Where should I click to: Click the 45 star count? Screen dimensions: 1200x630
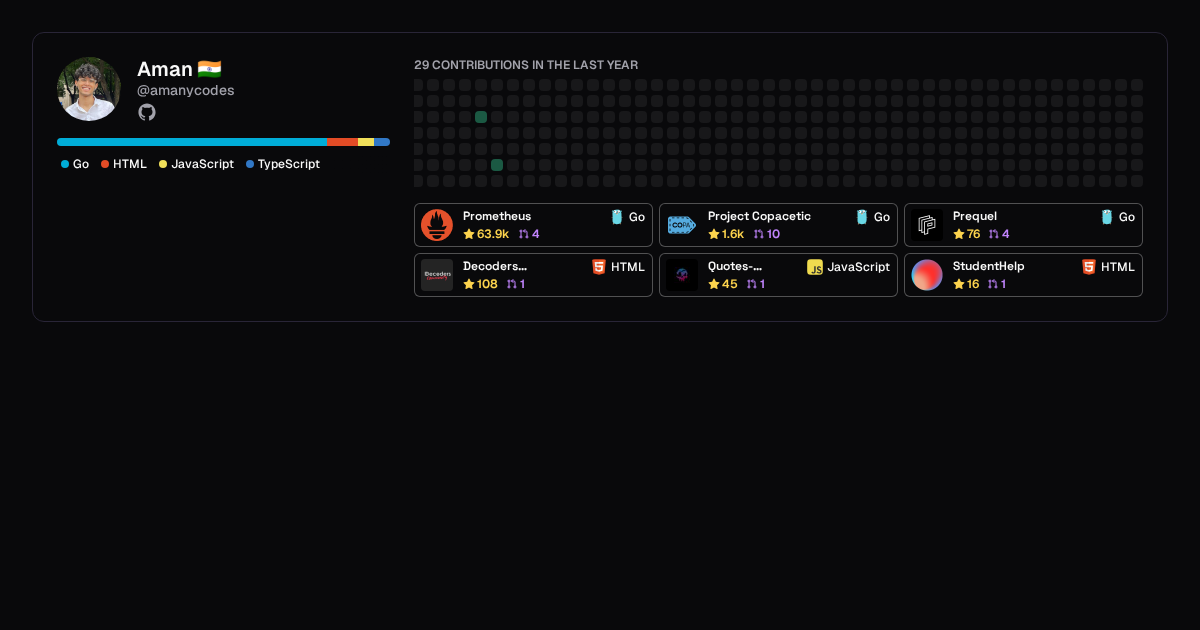730,284
